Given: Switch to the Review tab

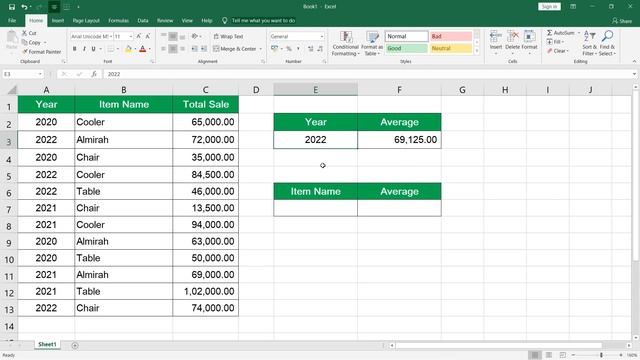Looking at the screenshot, I should 165,20.
